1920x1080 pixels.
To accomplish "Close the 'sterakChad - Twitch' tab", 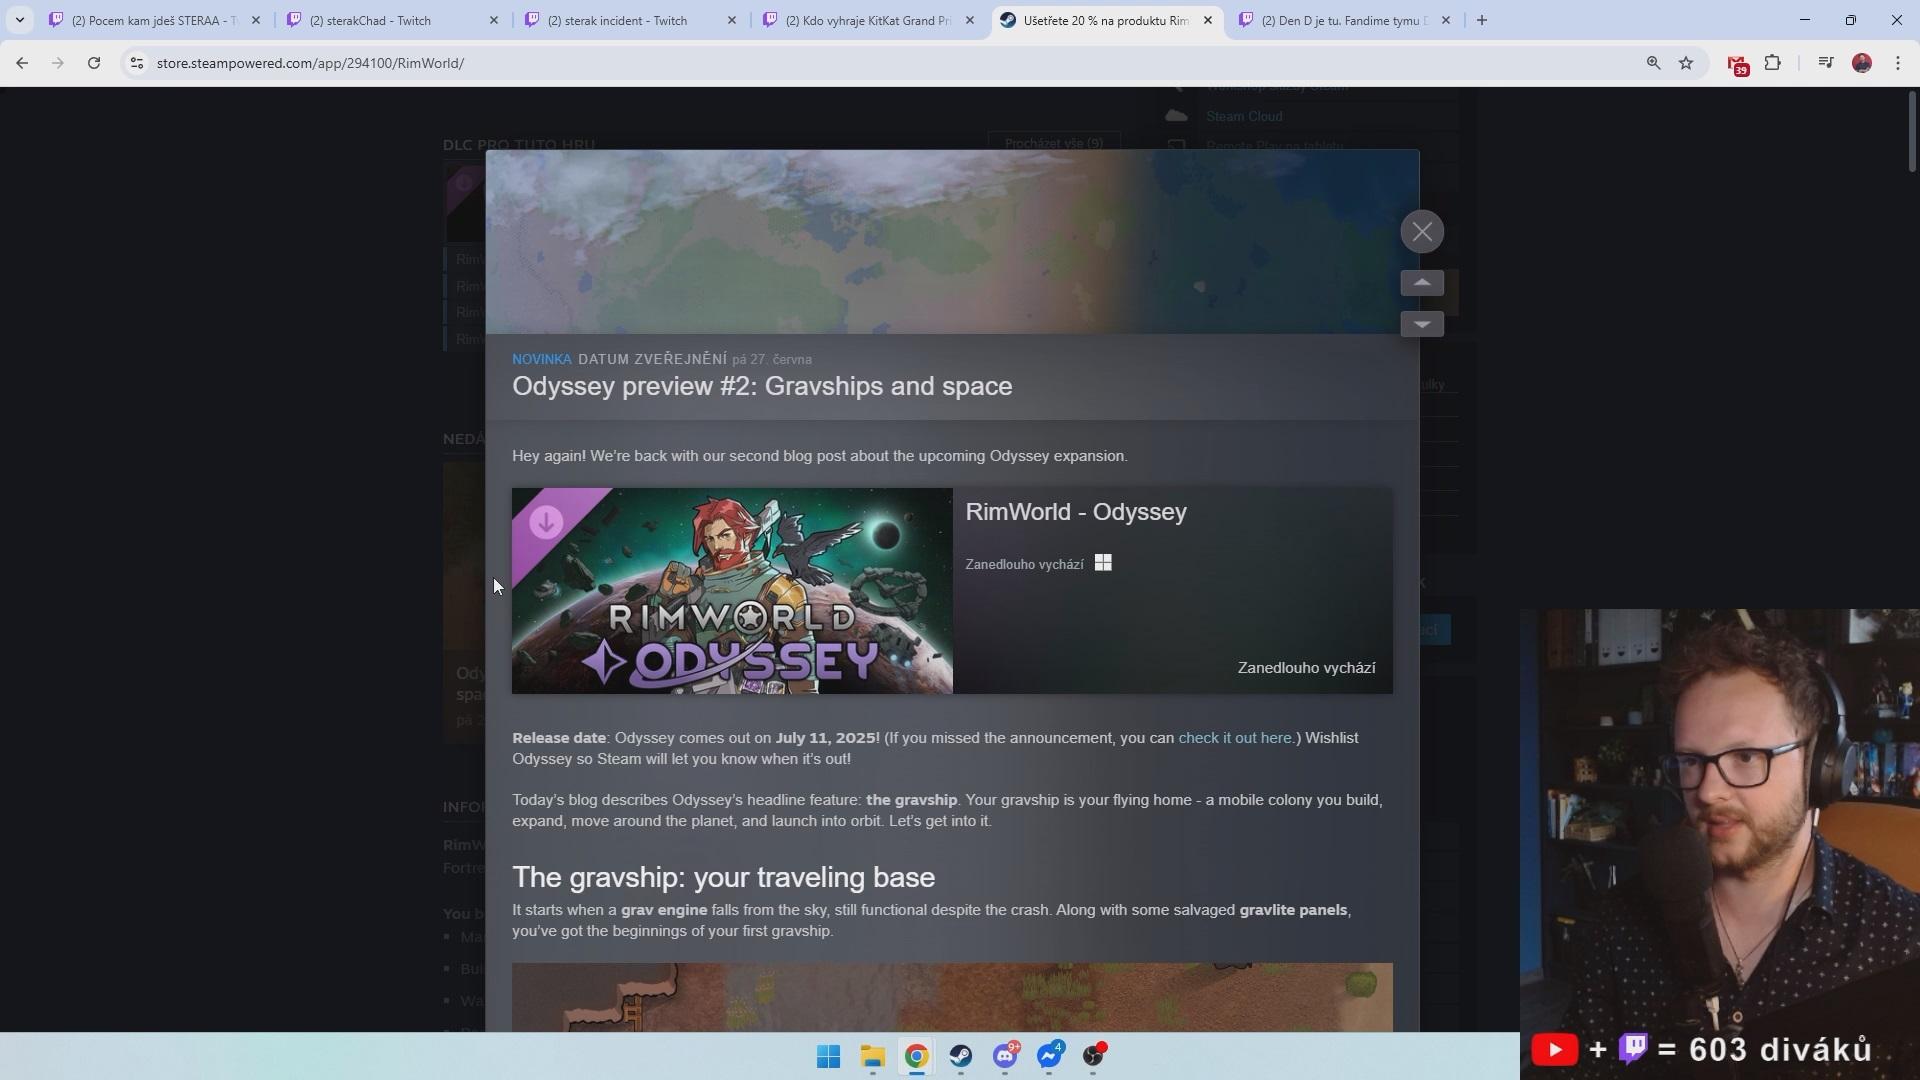I will tap(493, 20).
